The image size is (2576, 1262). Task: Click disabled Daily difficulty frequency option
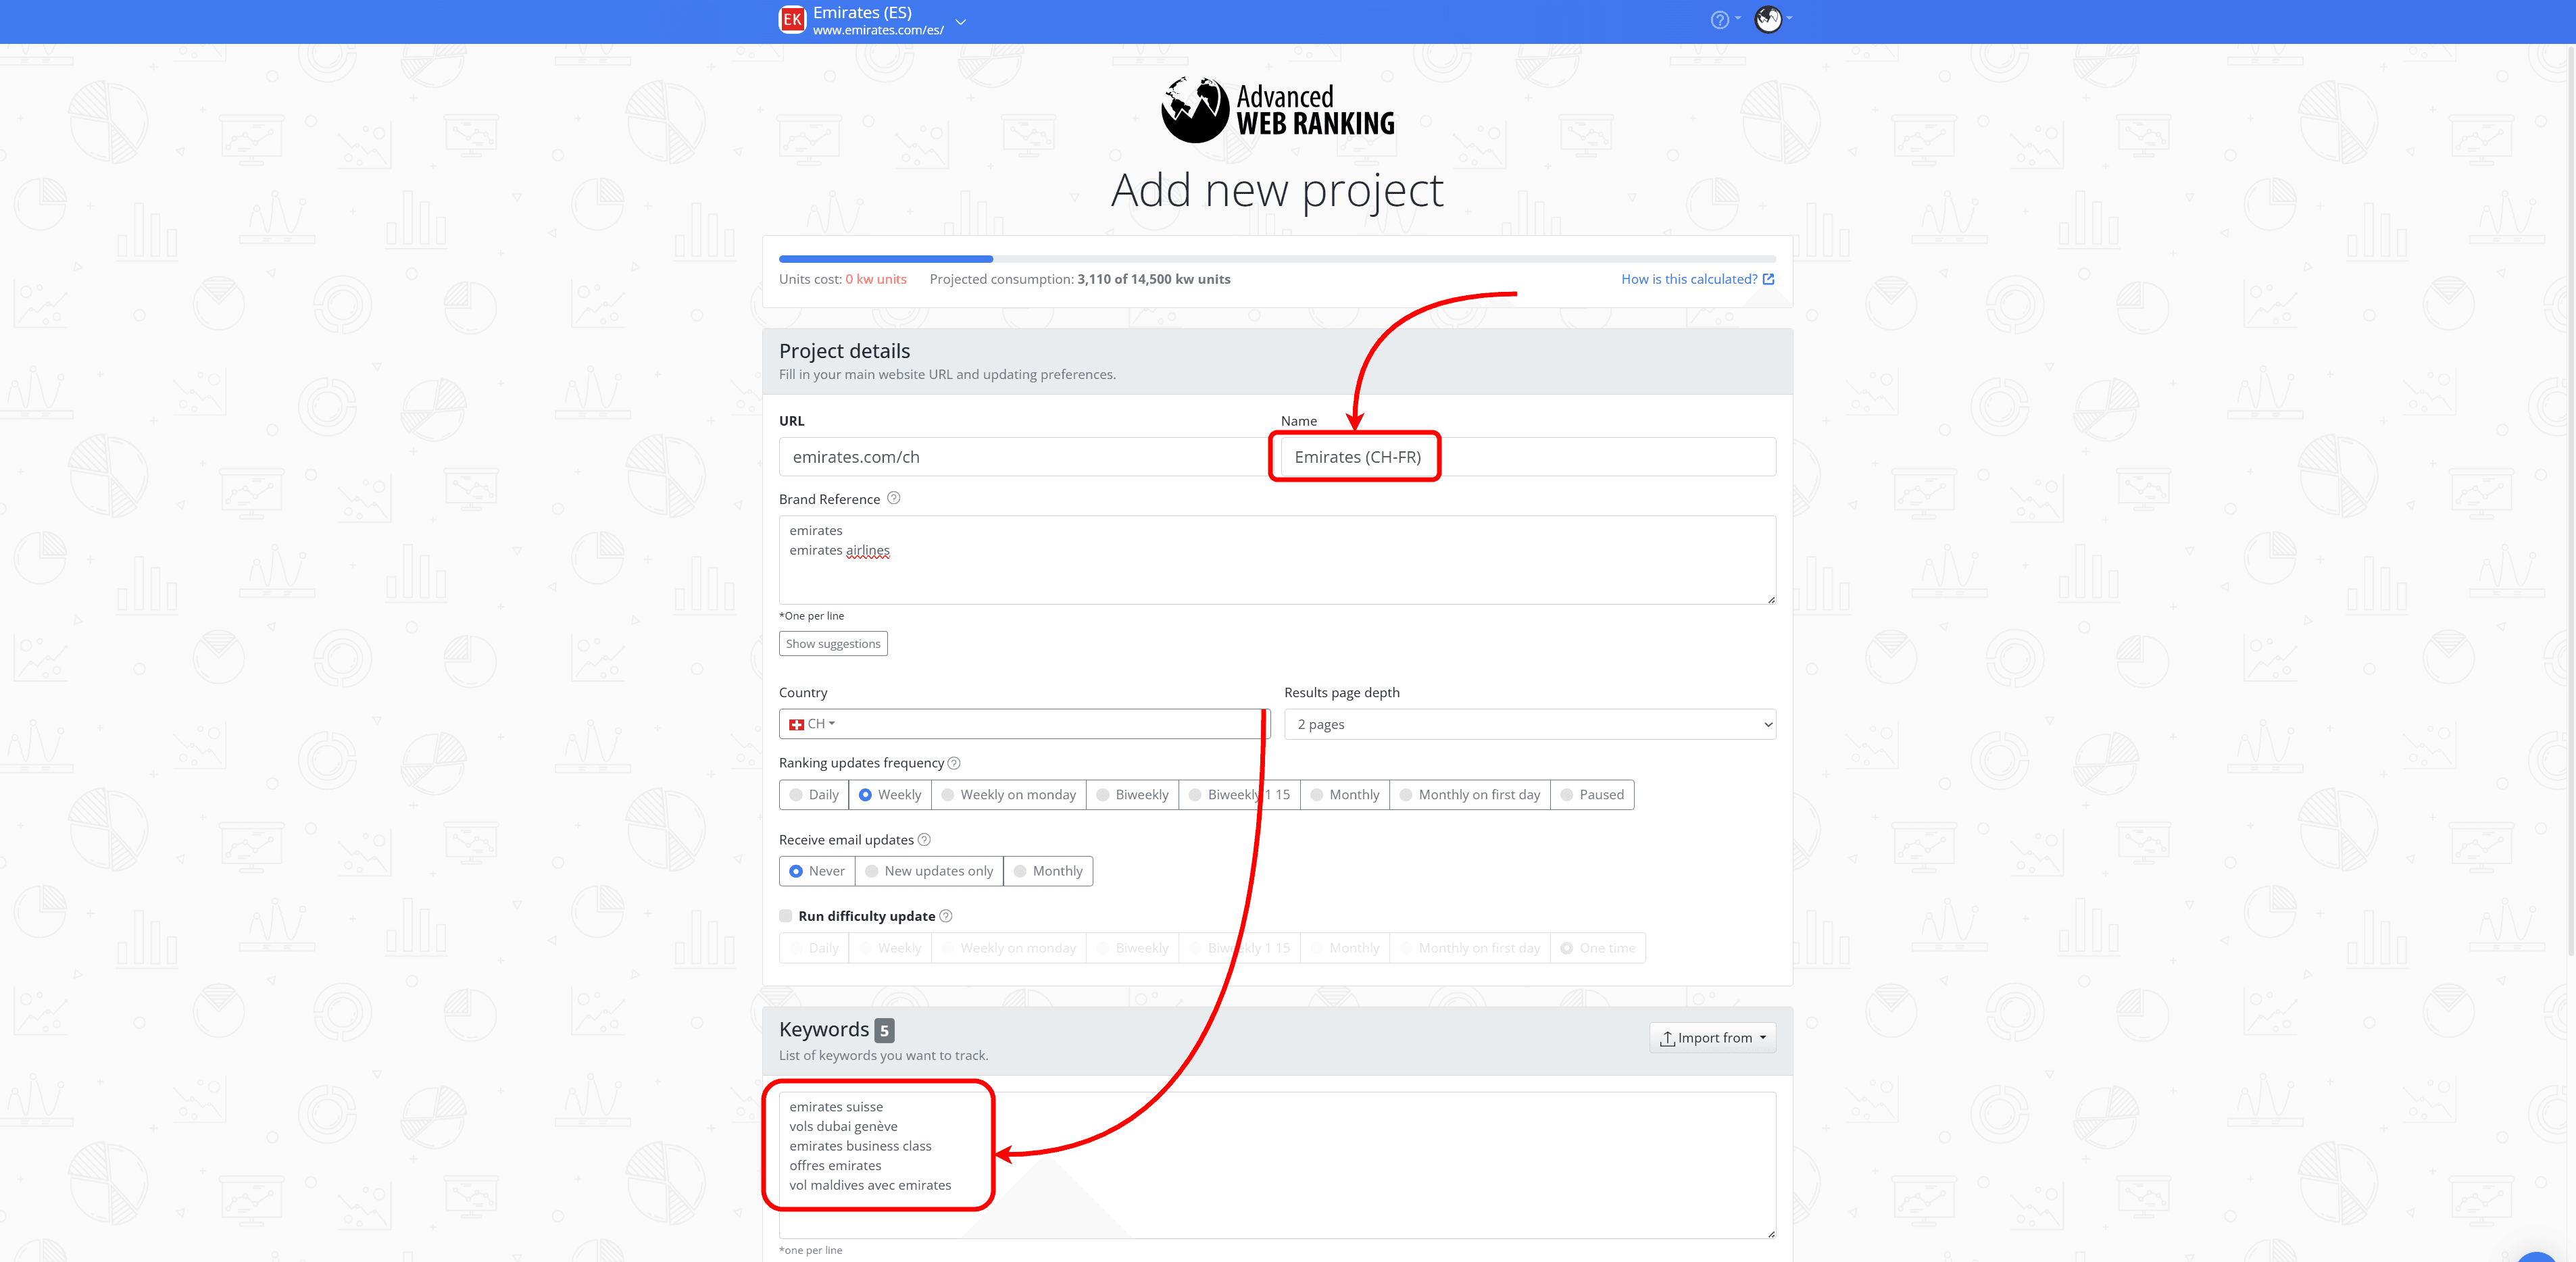point(814,948)
